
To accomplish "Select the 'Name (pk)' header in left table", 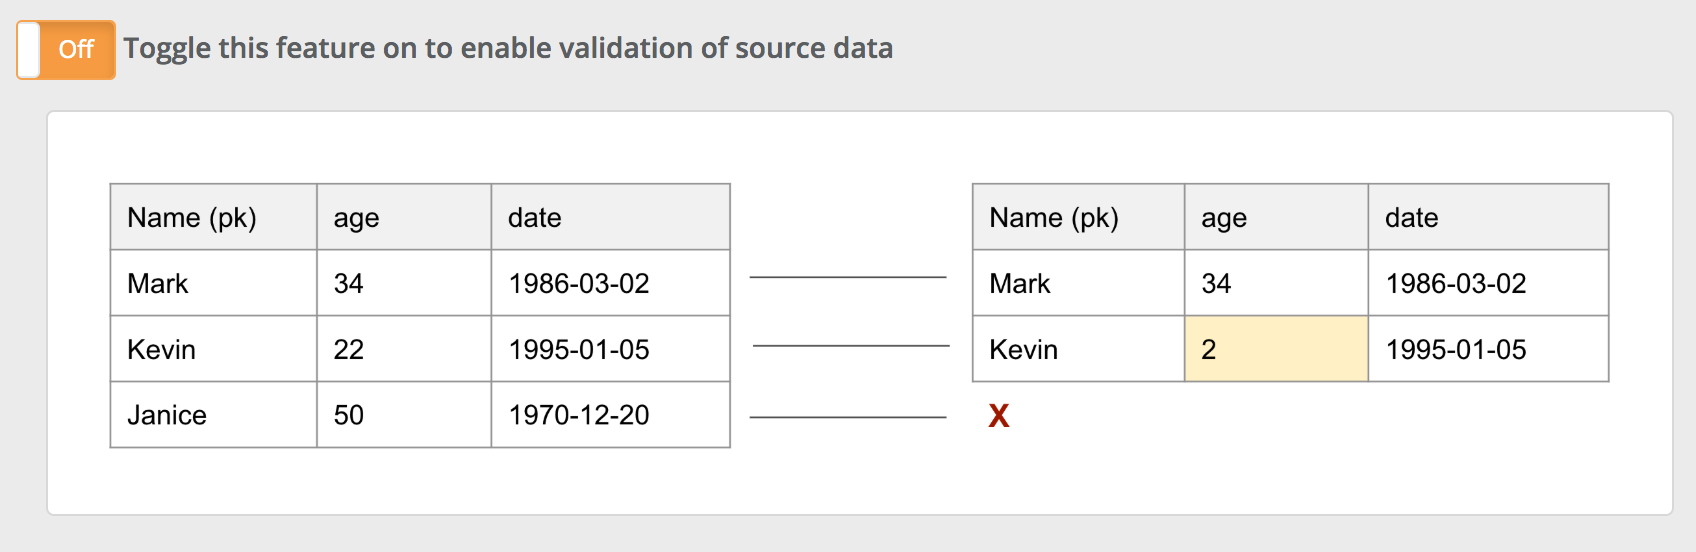I will pos(213,217).
